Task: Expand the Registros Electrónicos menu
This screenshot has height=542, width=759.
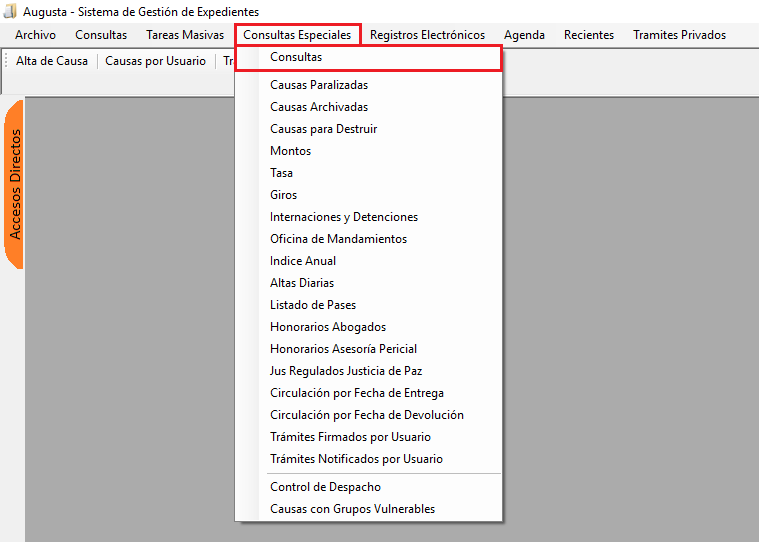Action: [427, 35]
